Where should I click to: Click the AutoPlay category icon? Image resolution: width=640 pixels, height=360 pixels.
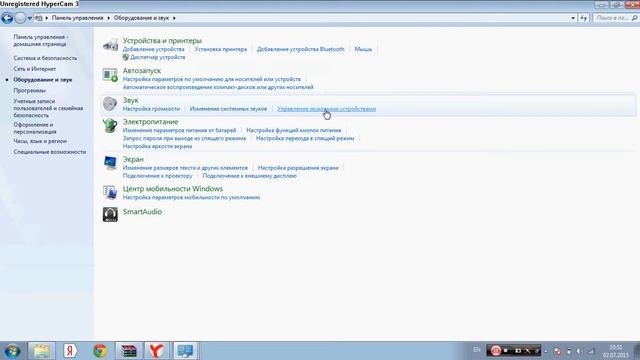[110, 75]
